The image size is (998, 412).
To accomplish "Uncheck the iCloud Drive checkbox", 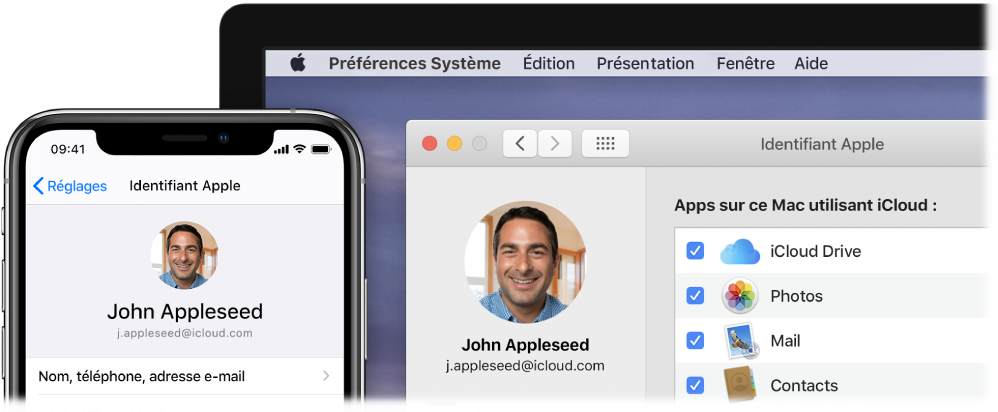I will [695, 251].
